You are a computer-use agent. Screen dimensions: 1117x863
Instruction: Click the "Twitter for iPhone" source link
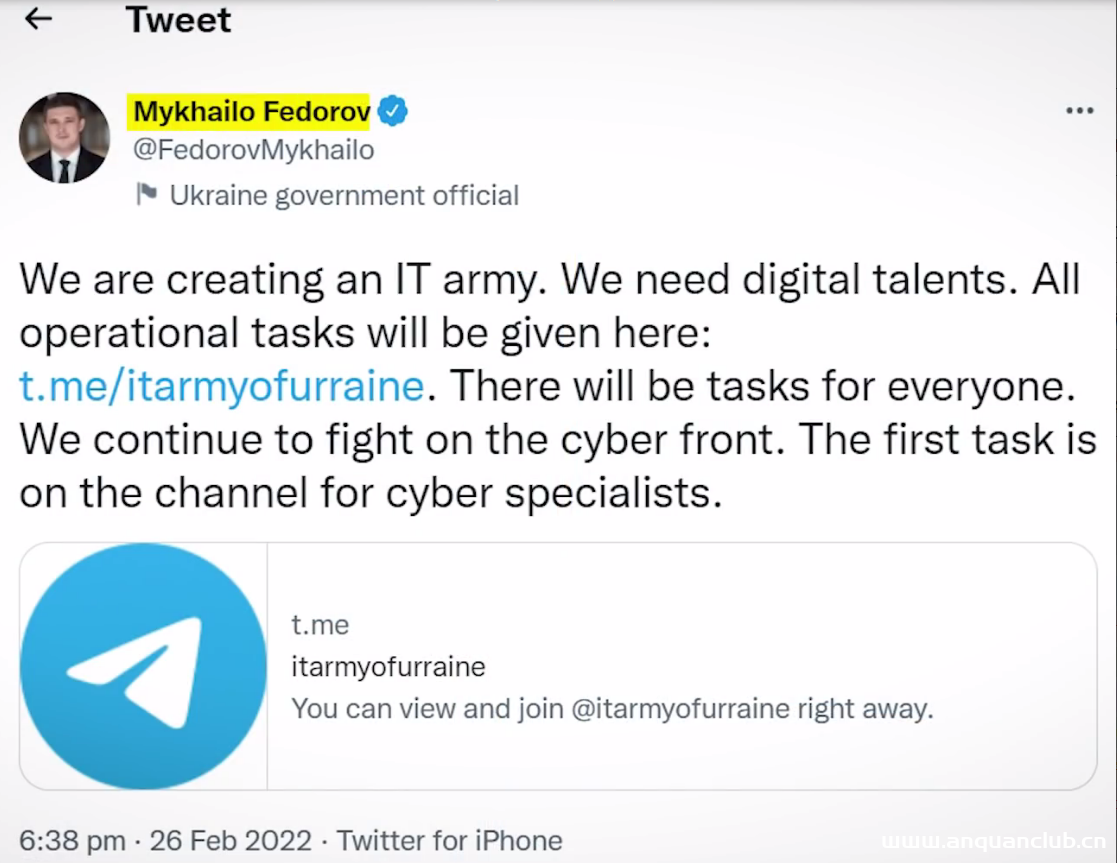449,841
